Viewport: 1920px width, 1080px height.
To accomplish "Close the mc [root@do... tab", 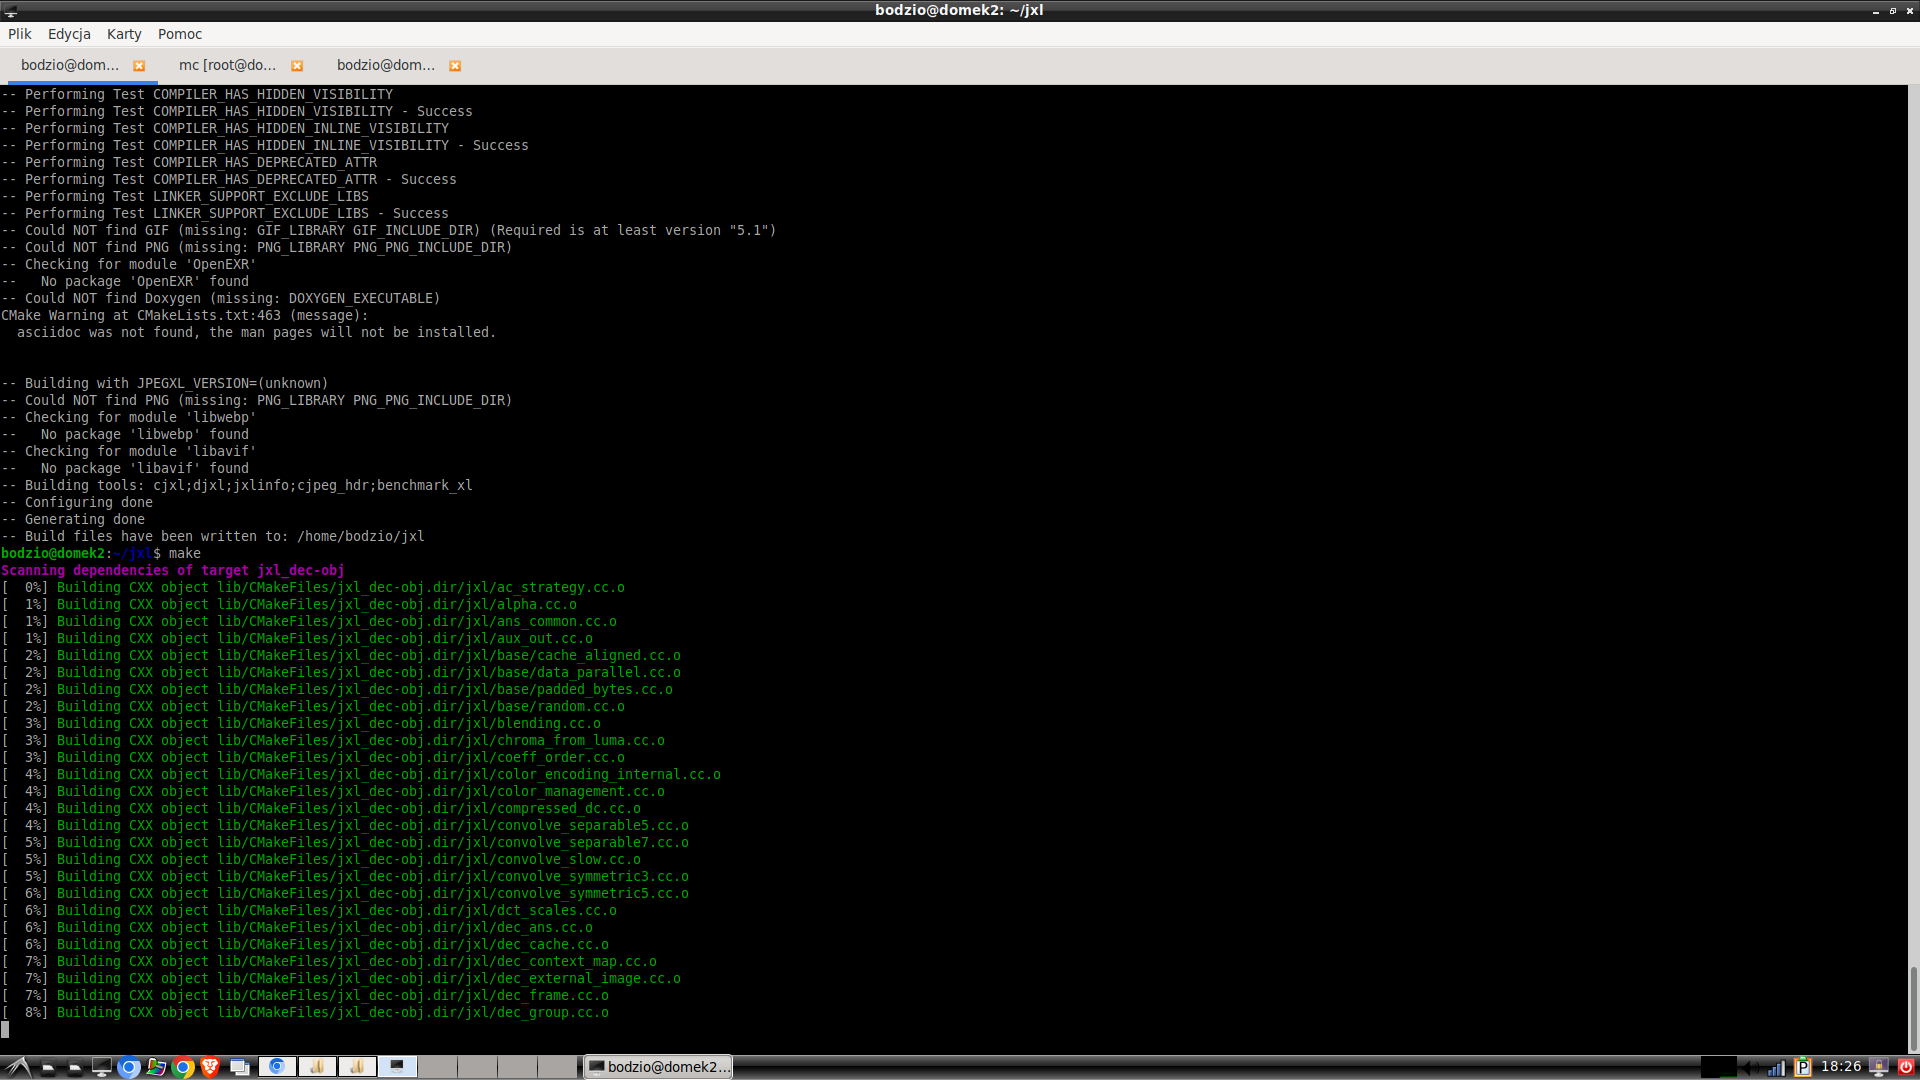I will click(297, 66).
